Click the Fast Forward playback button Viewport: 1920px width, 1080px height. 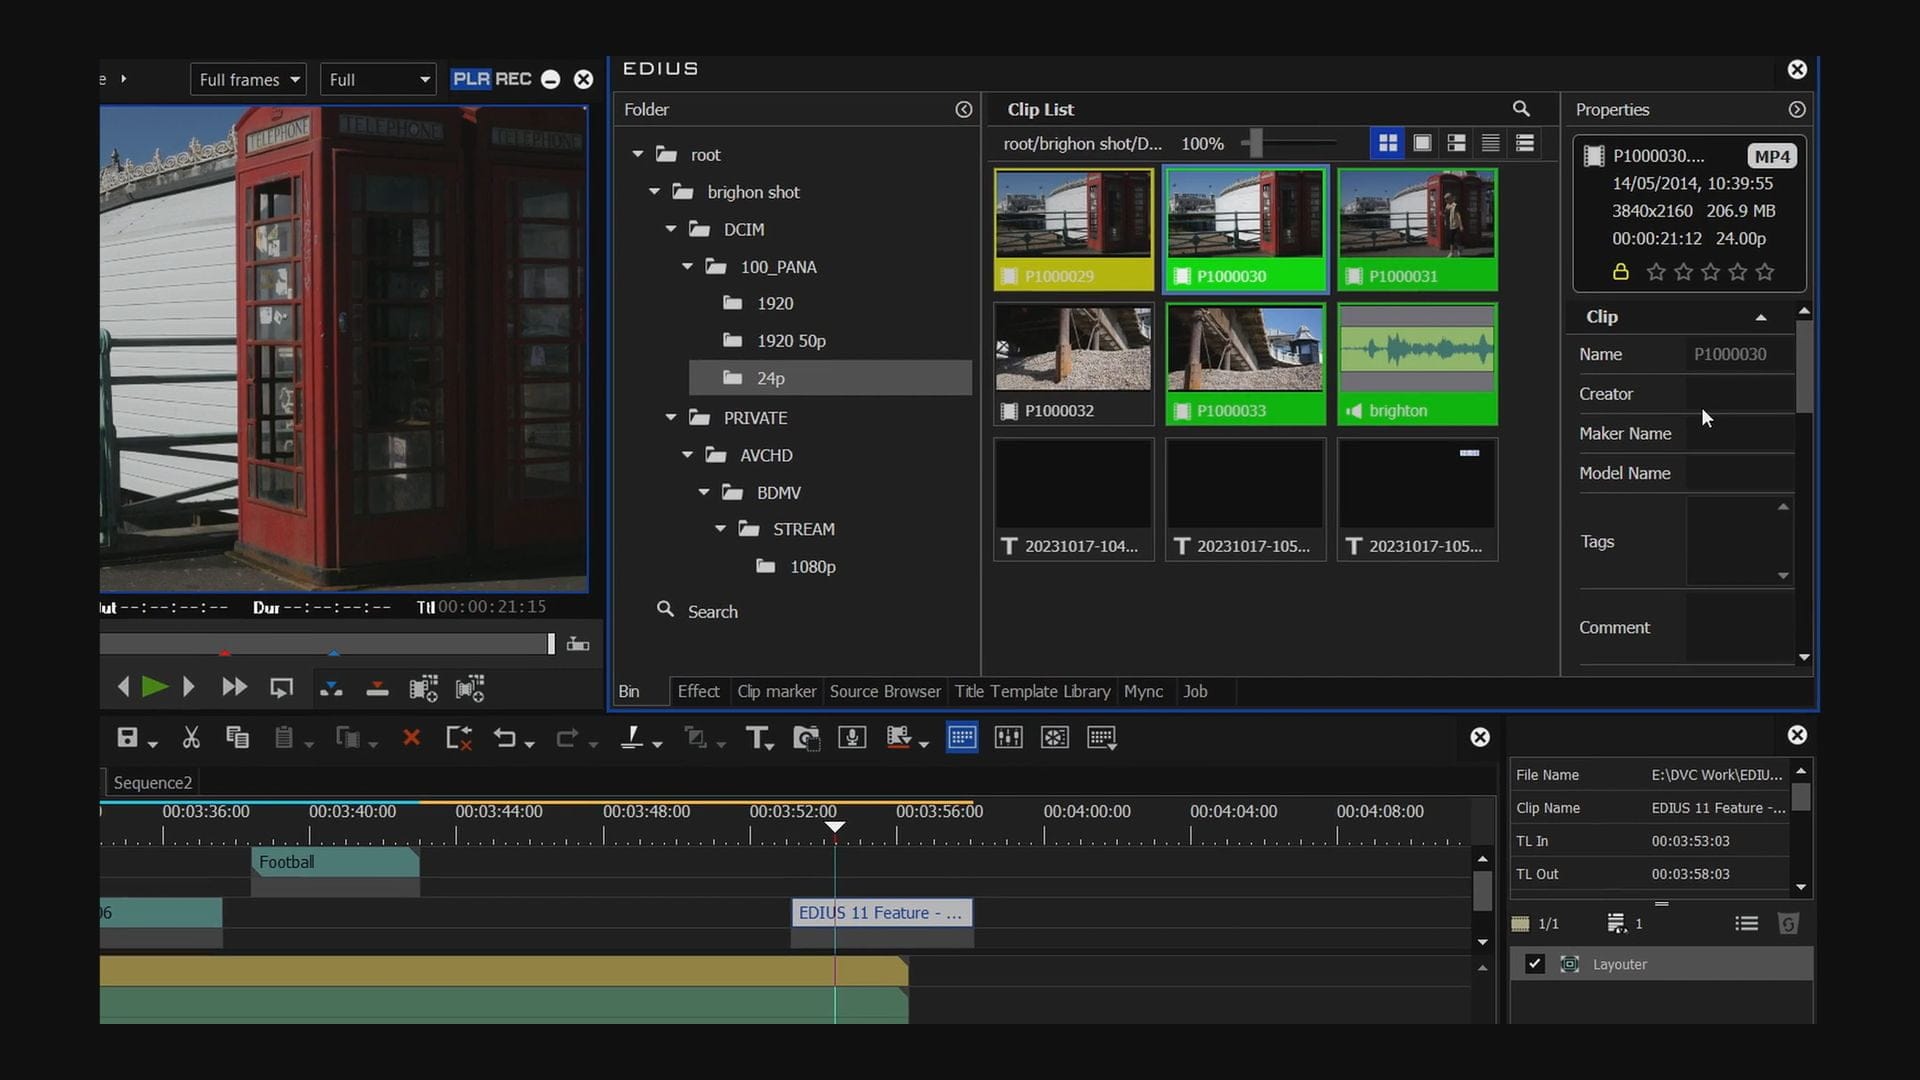click(234, 687)
